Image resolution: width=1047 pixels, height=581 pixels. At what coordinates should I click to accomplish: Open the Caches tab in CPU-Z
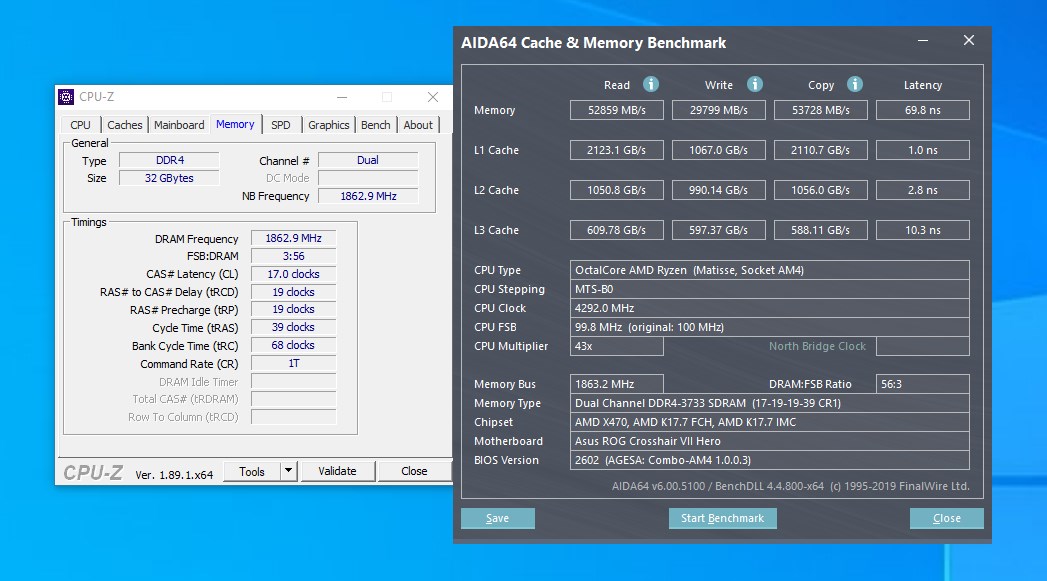[124, 125]
